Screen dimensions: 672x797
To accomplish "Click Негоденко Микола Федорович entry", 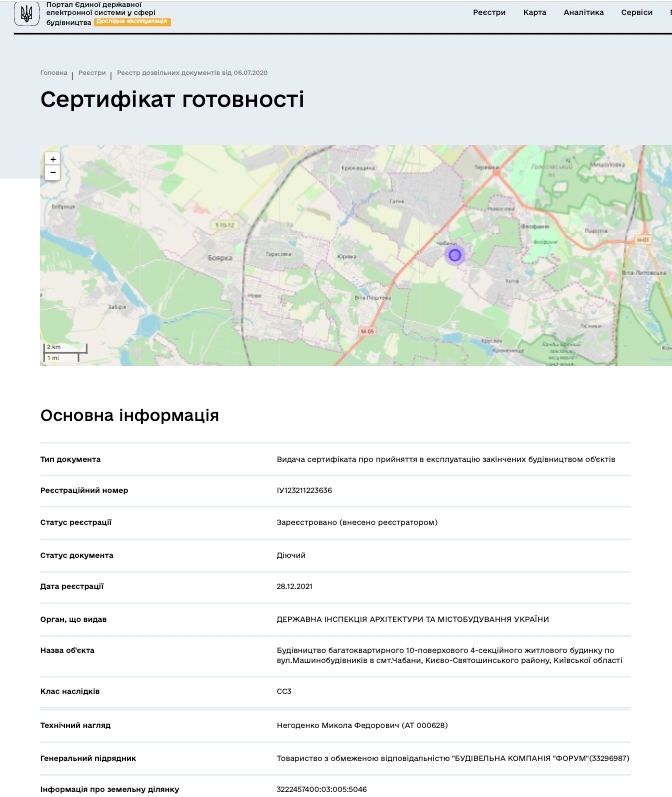I will [362, 725].
